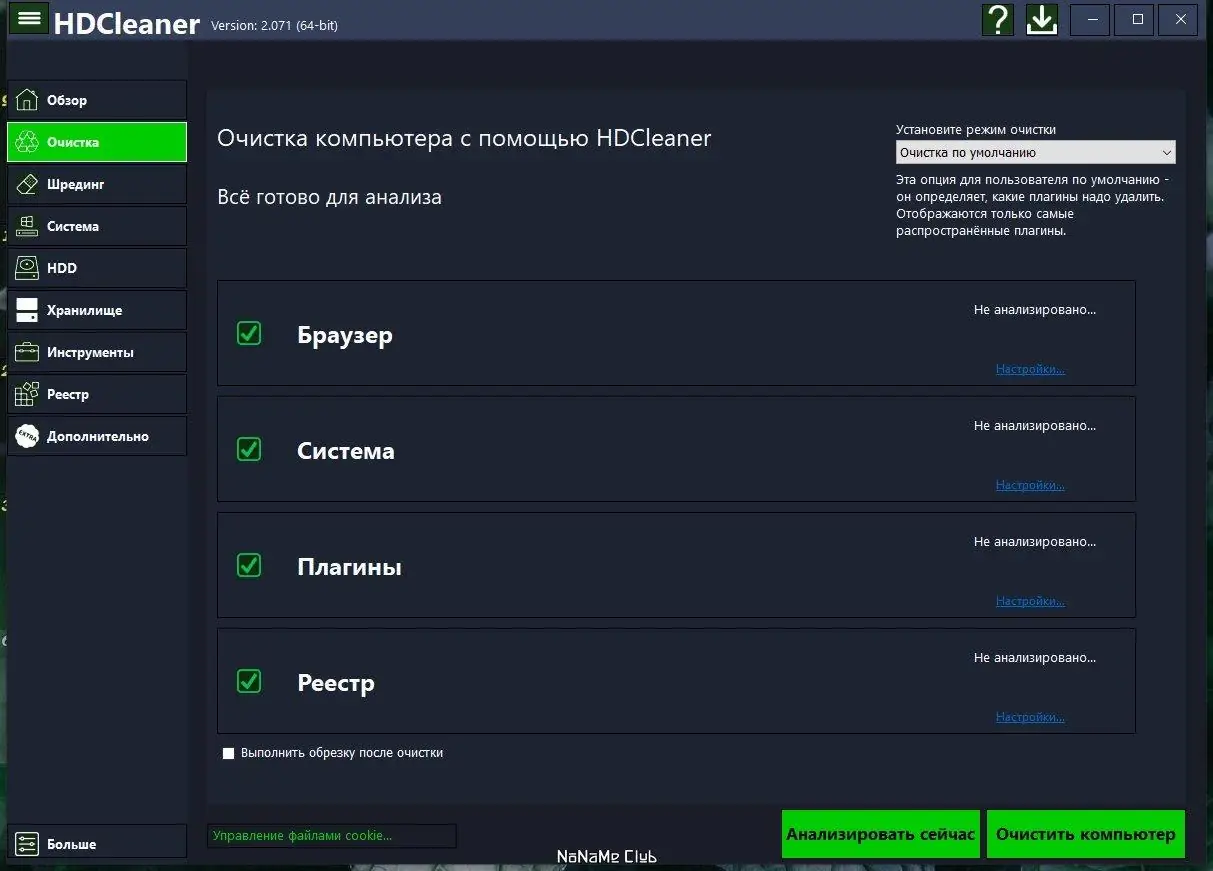
Task: Open Настройки link for Браузер
Action: (x=1030, y=369)
